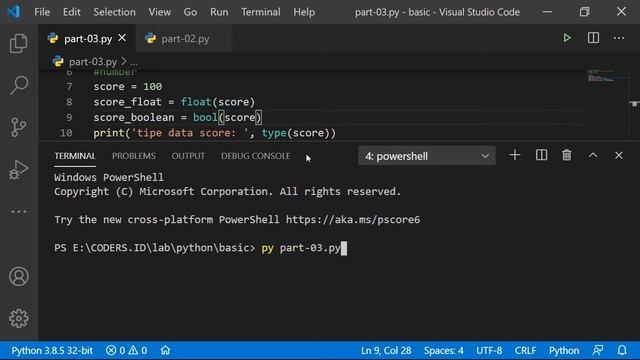Open notifications bell in status bar
640x360 pixels.
point(622,351)
